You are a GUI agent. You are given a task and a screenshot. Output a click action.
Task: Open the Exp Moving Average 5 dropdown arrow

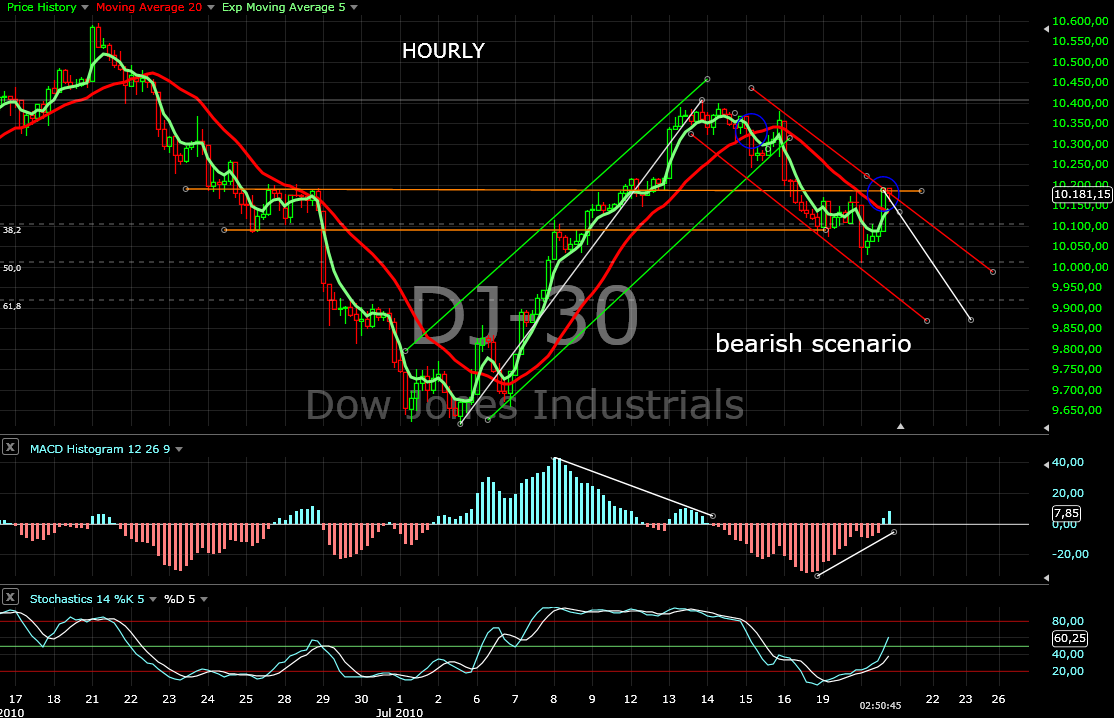click(x=354, y=8)
